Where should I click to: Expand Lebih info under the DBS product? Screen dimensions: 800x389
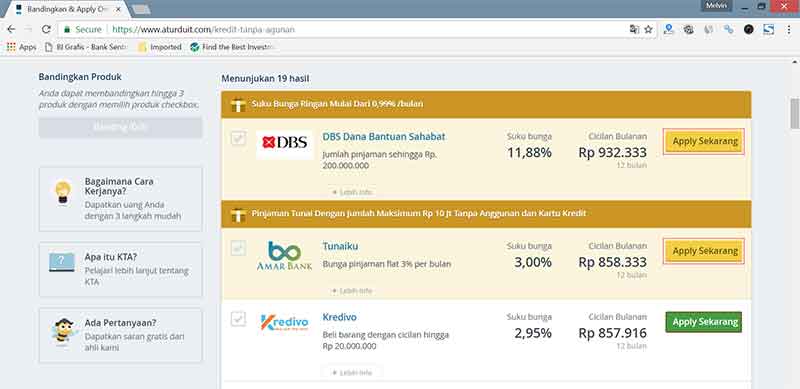pyautogui.click(x=352, y=192)
